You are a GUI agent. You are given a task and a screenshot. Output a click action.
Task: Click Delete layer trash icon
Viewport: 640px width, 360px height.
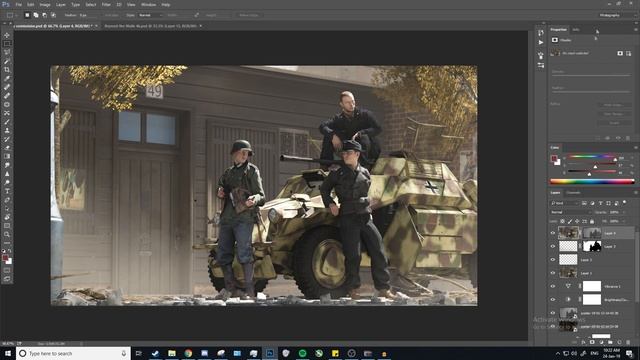tap(628, 342)
